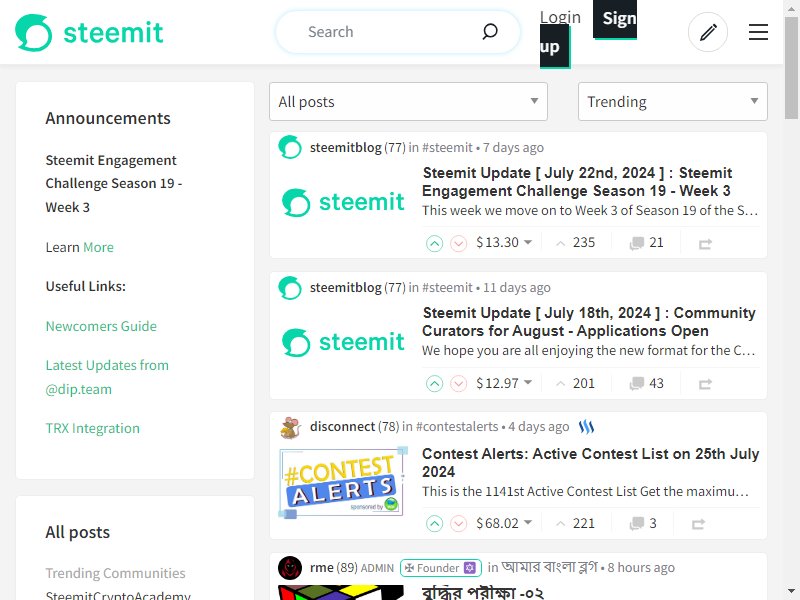
Task: Click the আমার বাংলা ব্লগ community link
Action: point(549,567)
